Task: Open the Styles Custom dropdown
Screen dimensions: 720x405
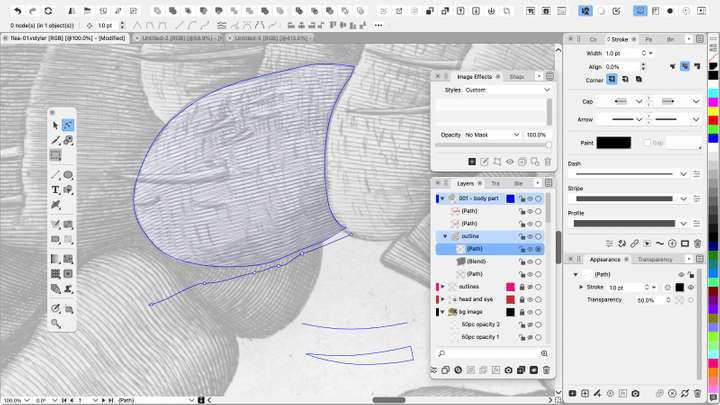Action: [x=507, y=90]
